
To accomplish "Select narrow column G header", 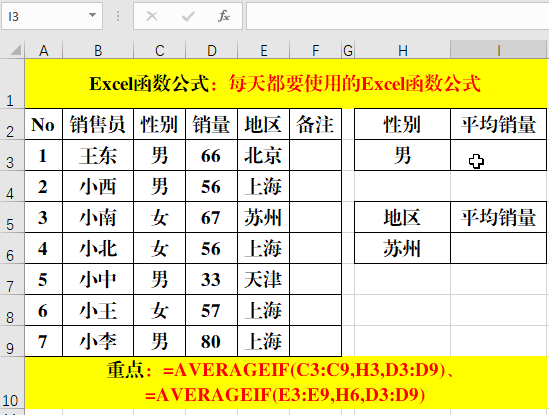I will (348, 50).
